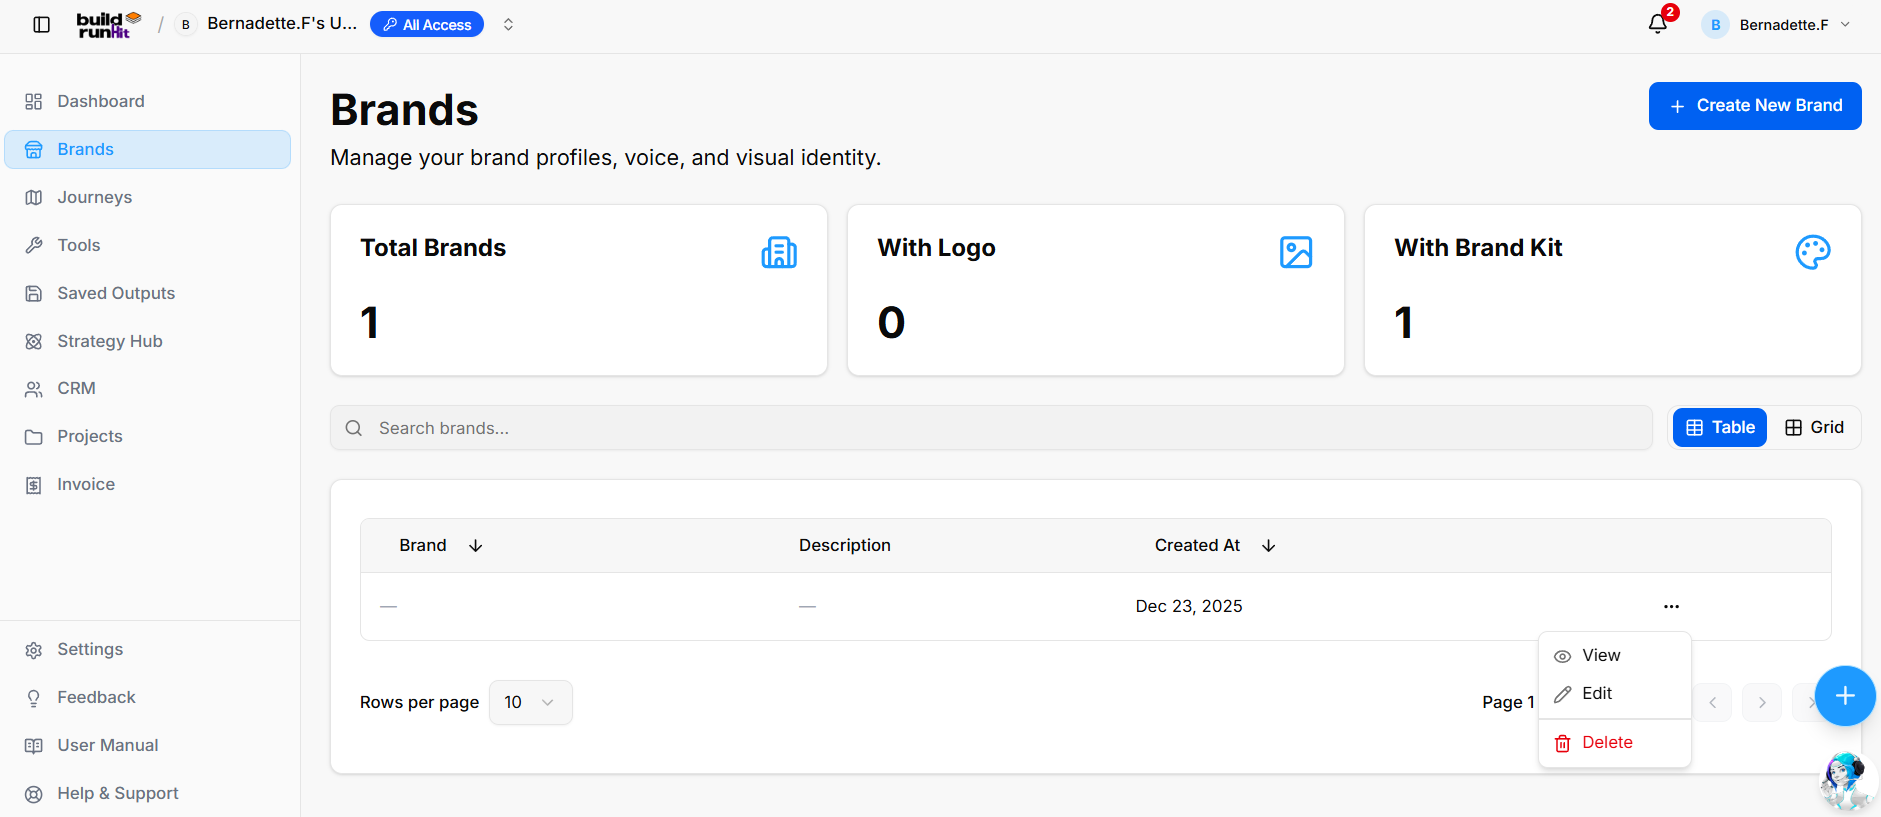Viewport: 1881px width, 817px height.
Task: Open the User Manual link
Action: (x=148, y=745)
